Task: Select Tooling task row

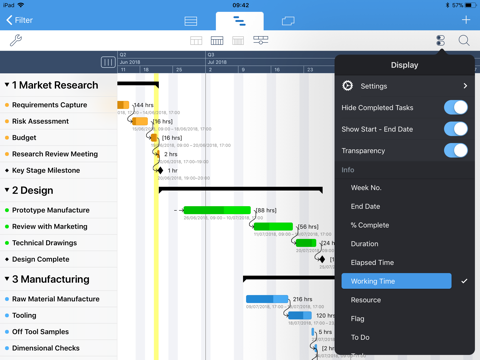Action: (x=59, y=315)
